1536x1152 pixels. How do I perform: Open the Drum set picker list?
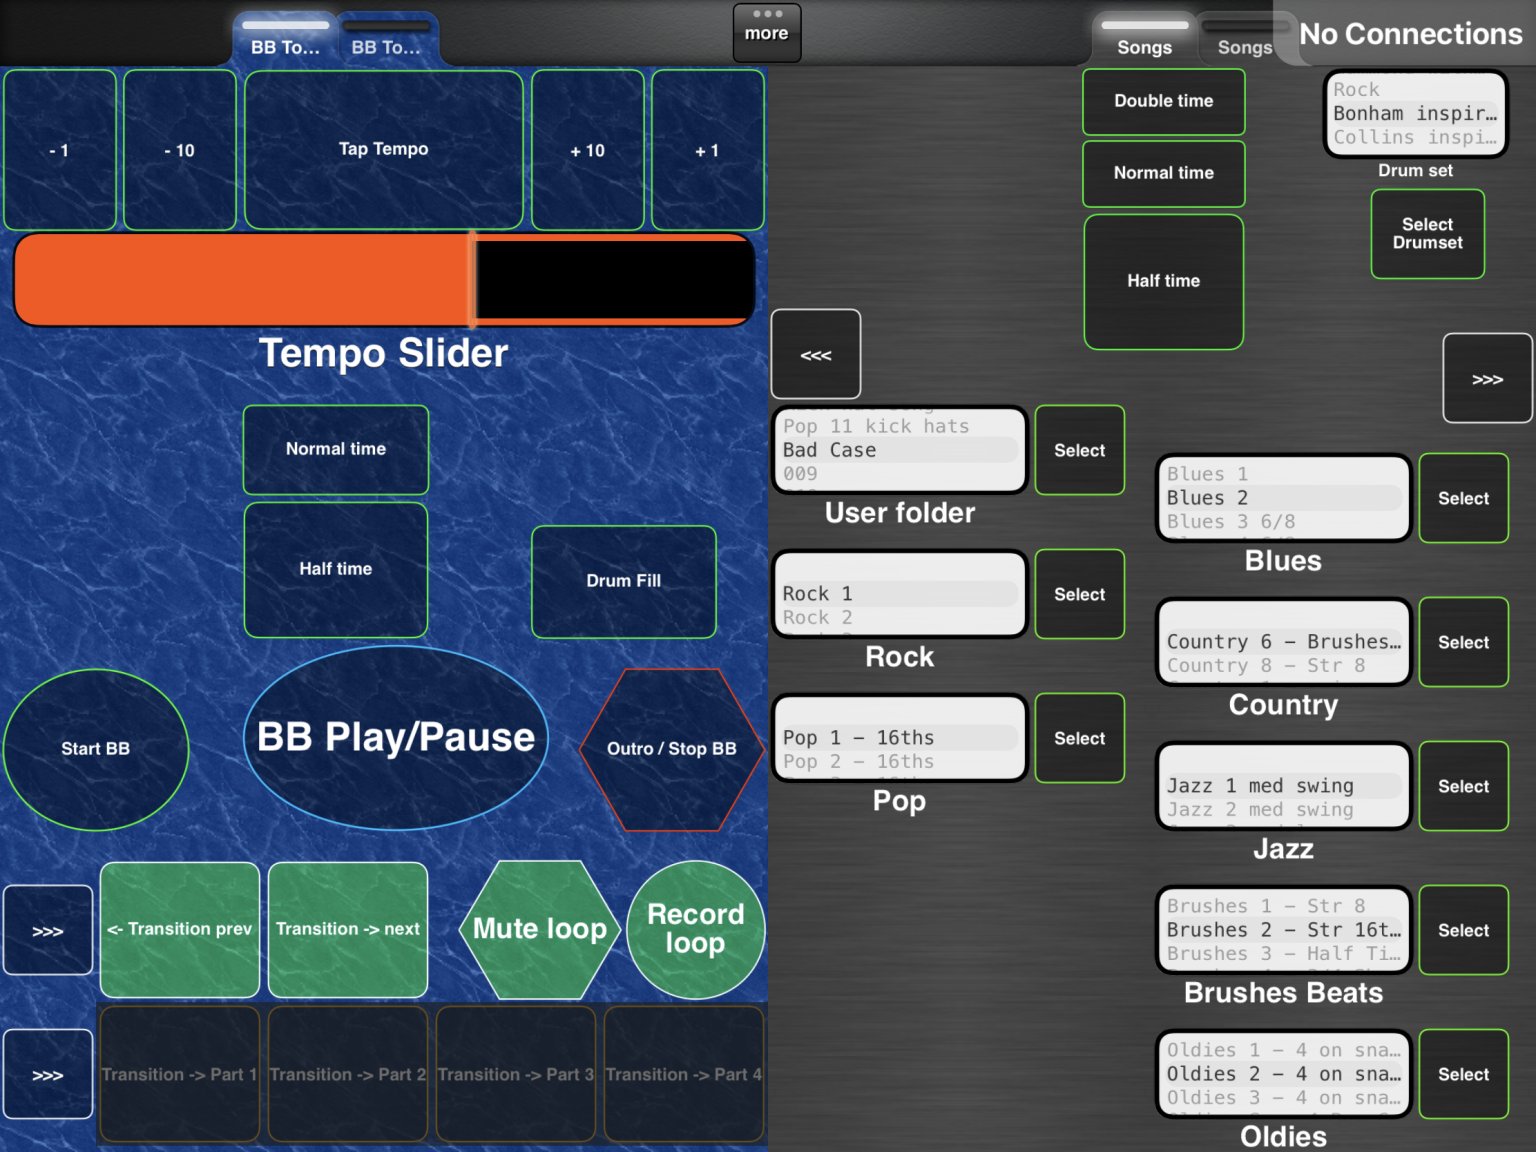coord(1415,114)
